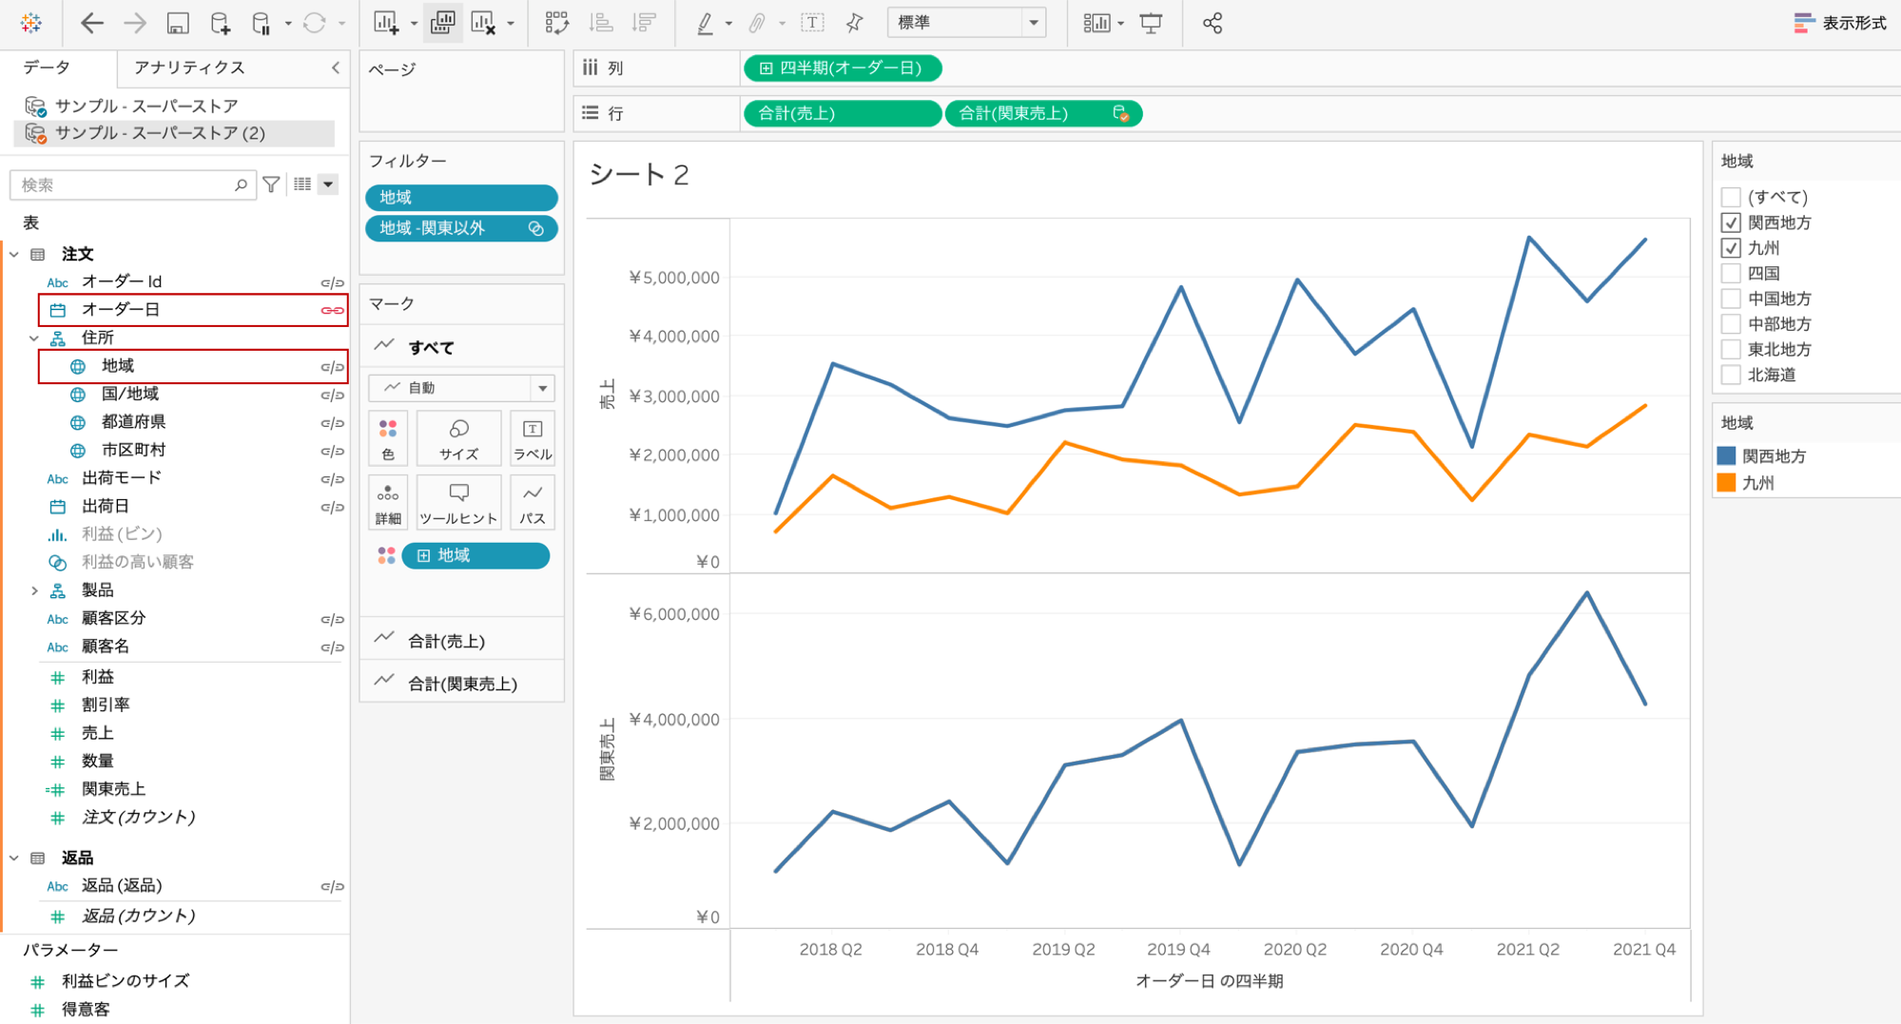Open the 表示形式 Show Me panel
The width and height of the screenshot is (1901, 1024).
(x=1840, y=22)
